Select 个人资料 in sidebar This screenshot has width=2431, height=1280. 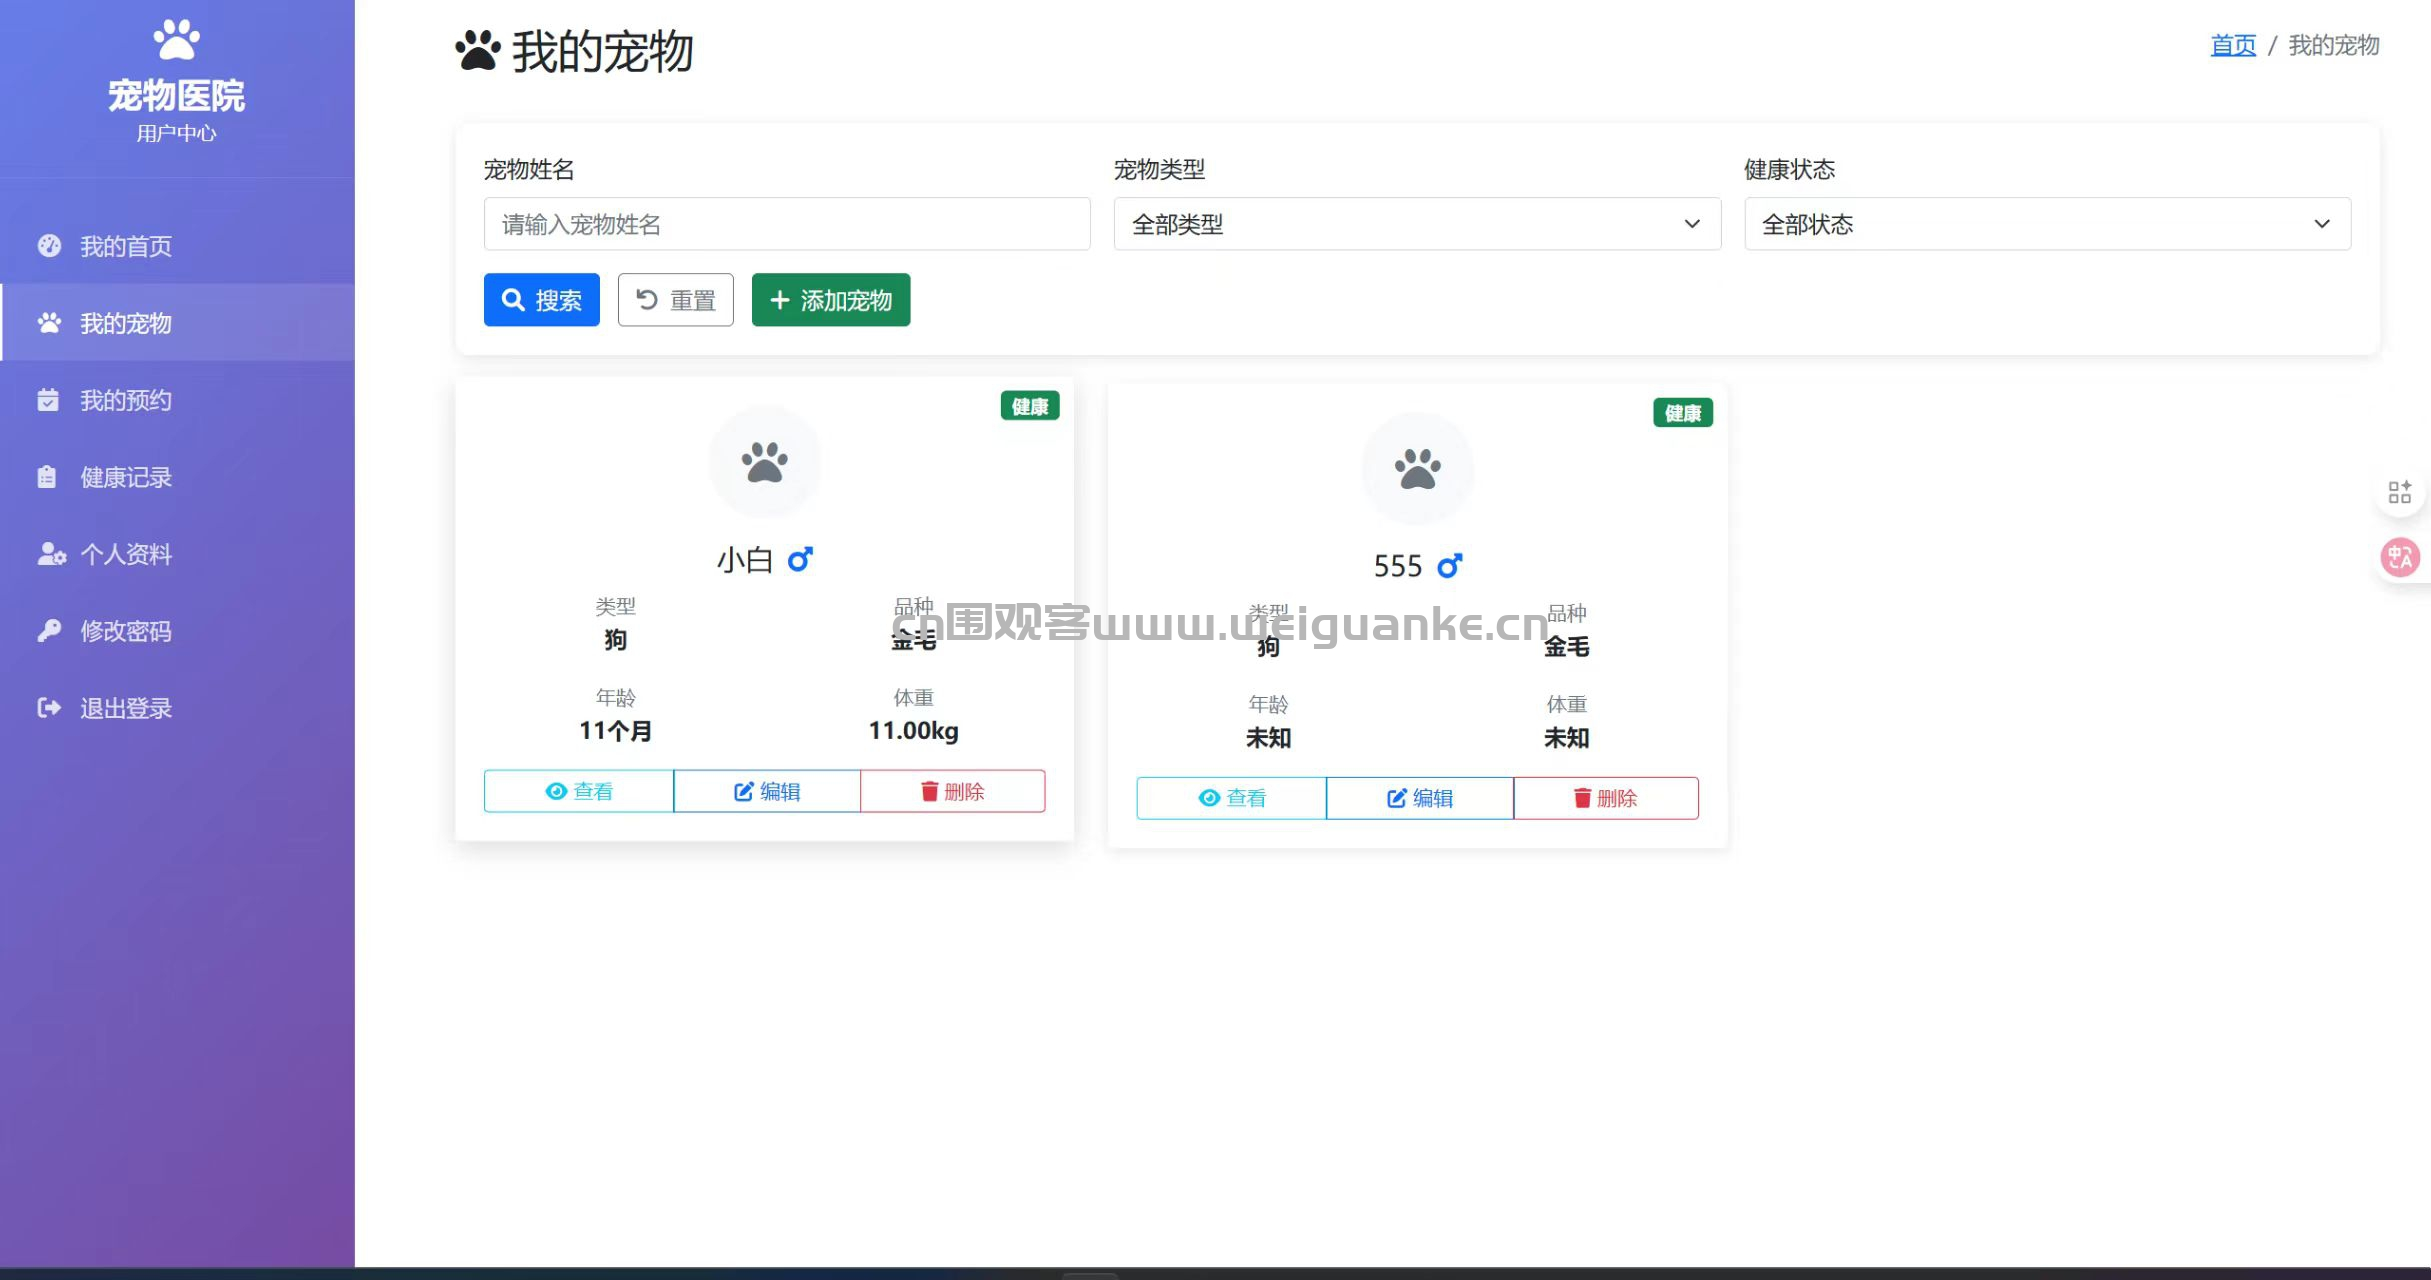click(126, 554)
